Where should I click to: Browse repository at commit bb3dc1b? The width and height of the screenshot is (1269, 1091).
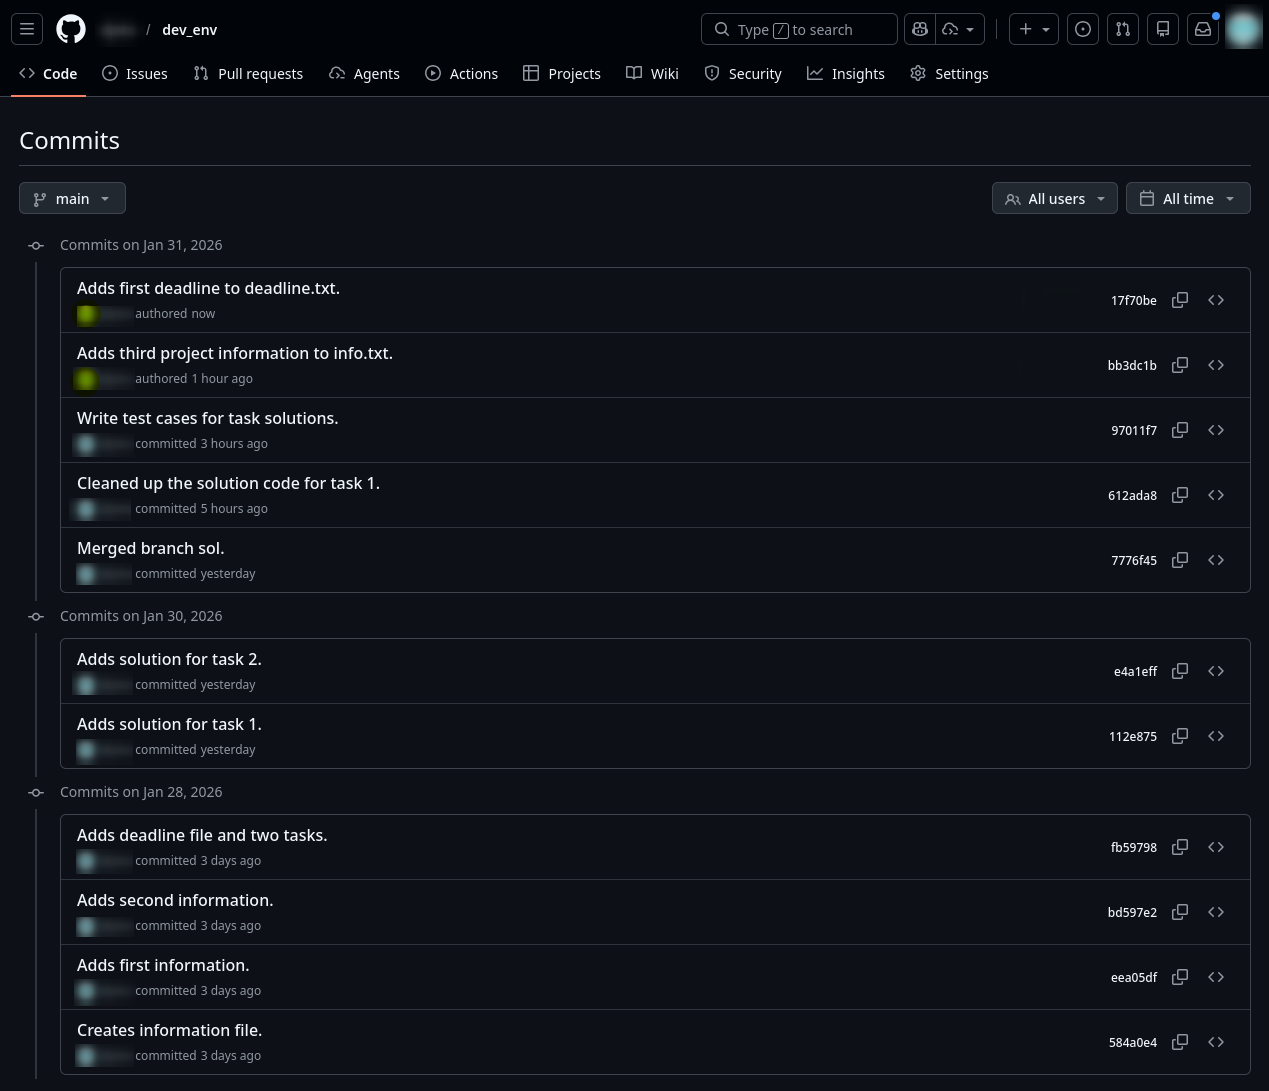pyautogui.click(x=1216, y=365)
